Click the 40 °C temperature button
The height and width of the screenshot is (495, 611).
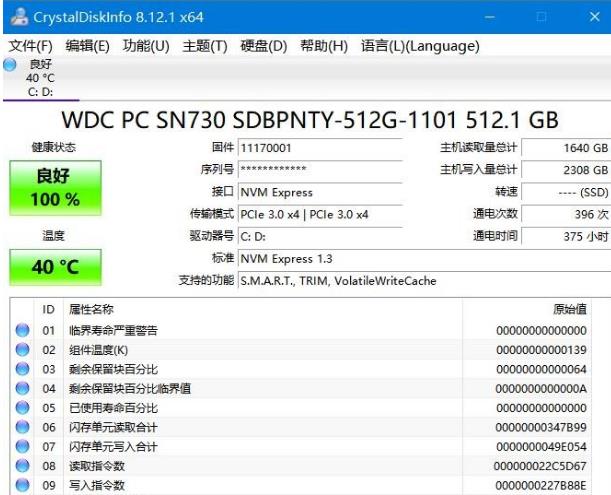[x=55, y=267]
